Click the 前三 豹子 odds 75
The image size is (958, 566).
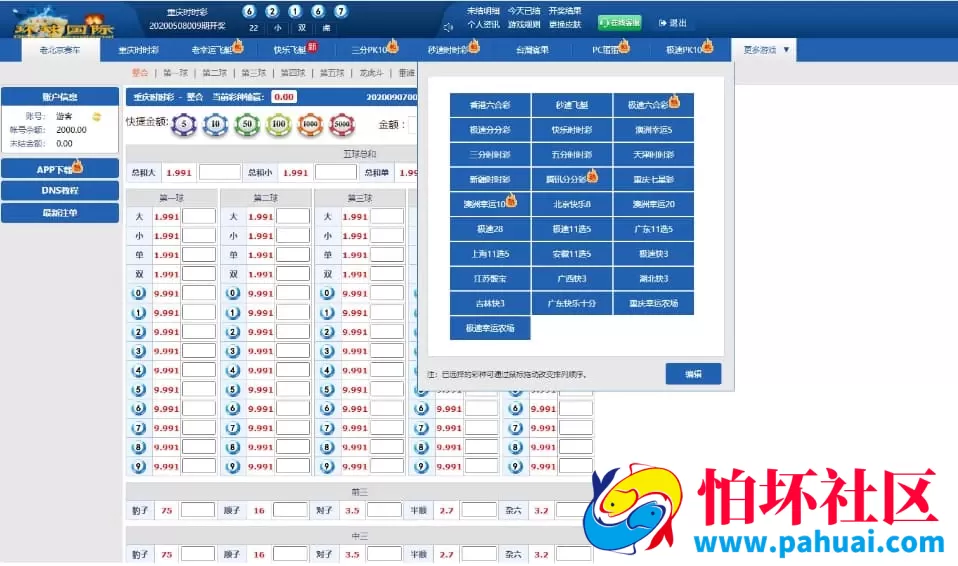167,510
